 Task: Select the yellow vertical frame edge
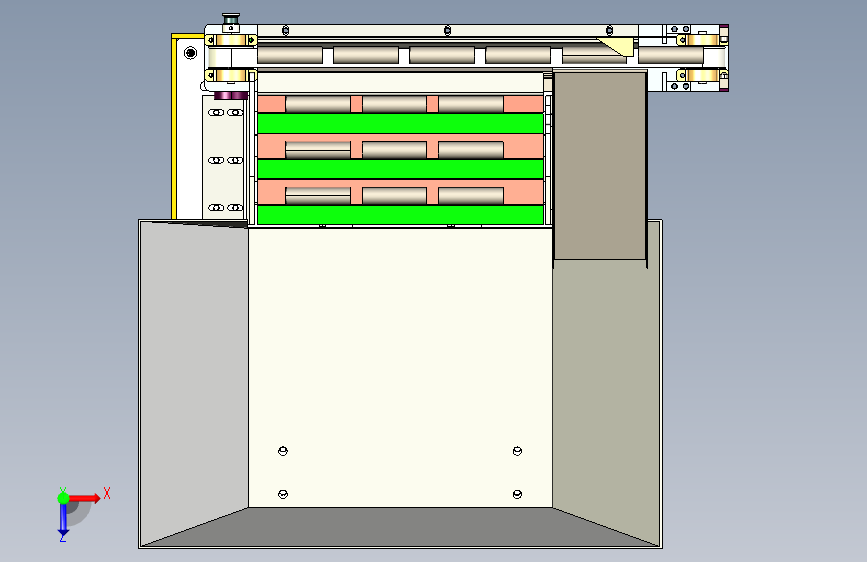tap(174, 127)
